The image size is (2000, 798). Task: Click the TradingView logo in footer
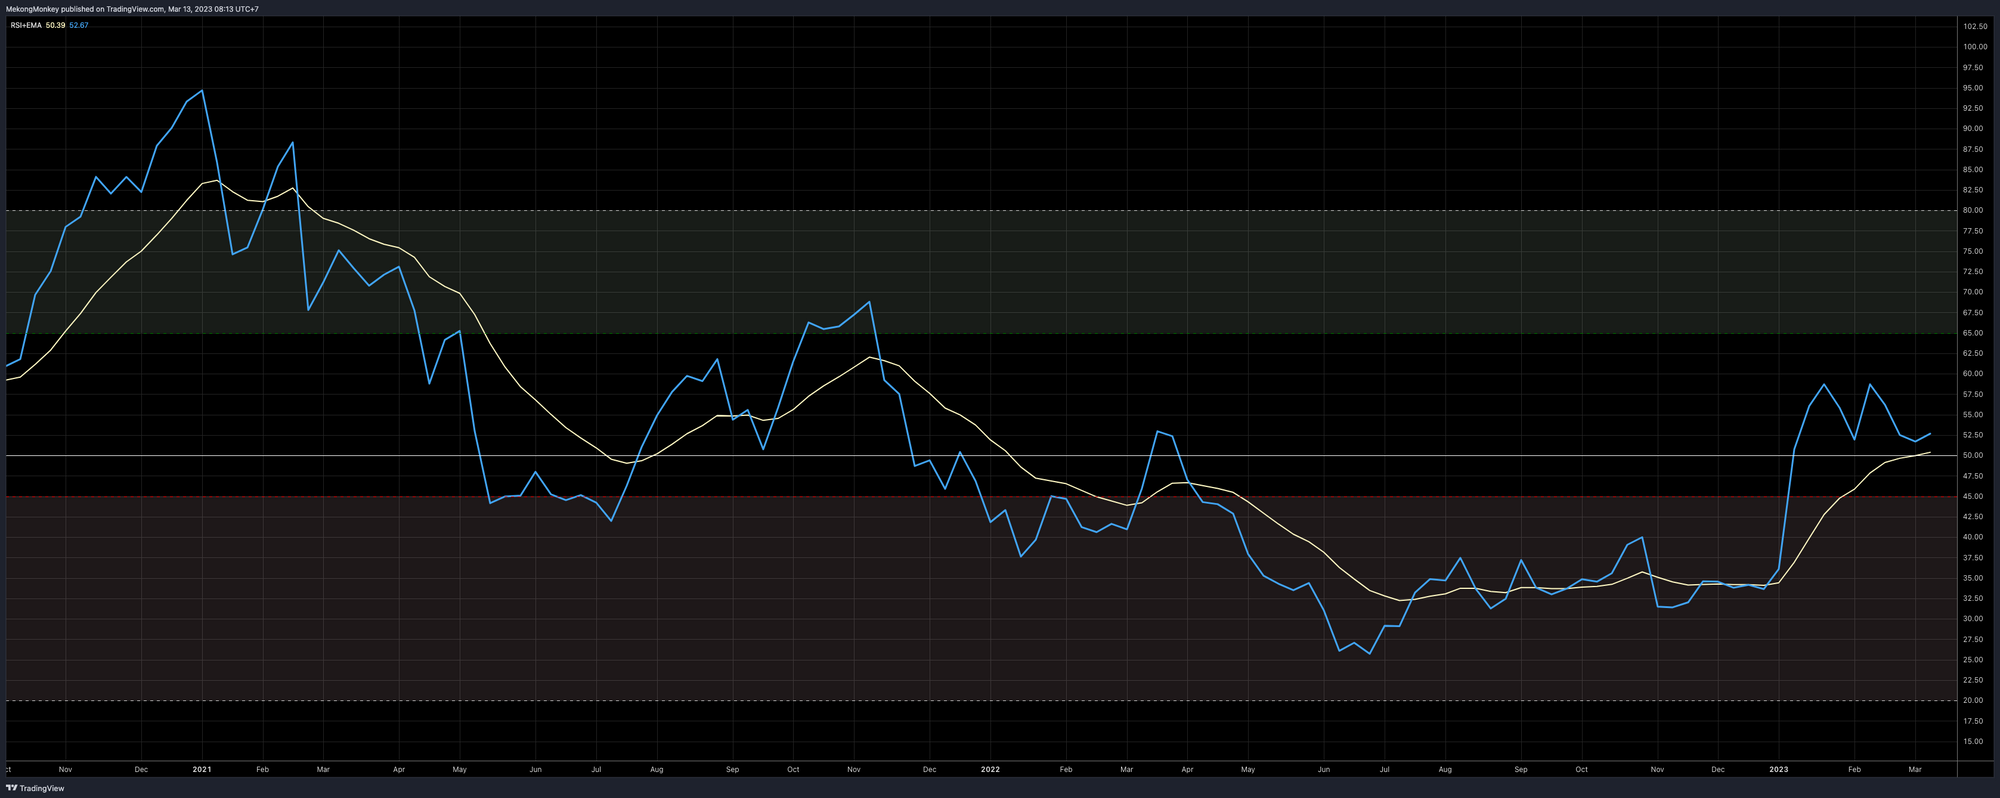[37, 788]
